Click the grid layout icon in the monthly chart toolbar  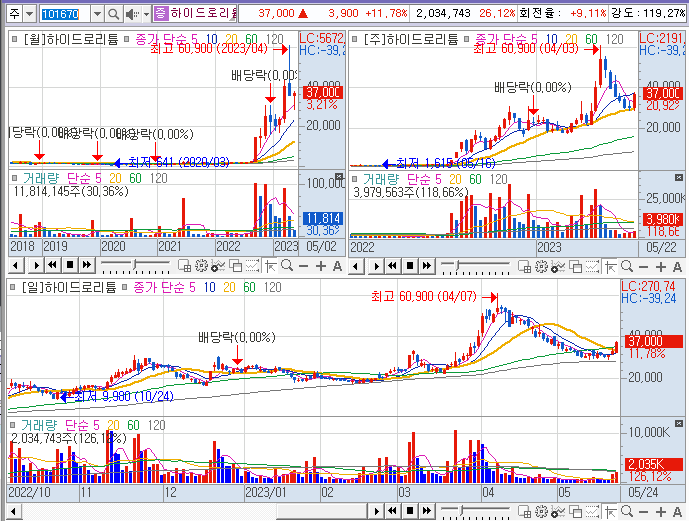point(184,266)
